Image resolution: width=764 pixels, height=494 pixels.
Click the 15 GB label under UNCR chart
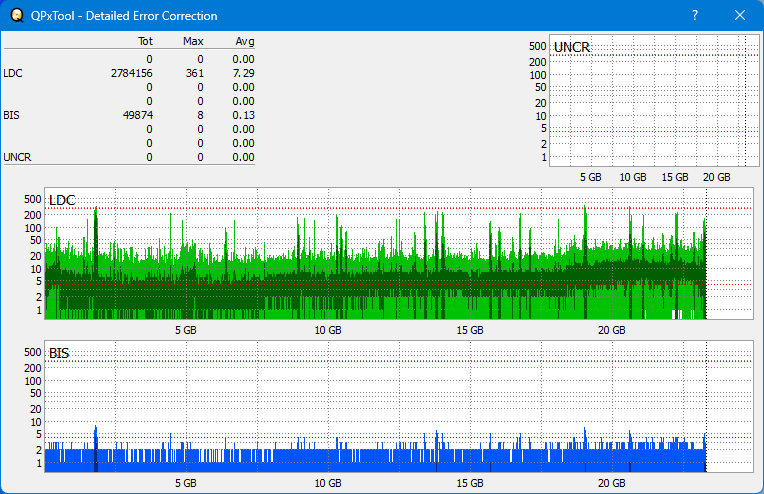[675, 177]
